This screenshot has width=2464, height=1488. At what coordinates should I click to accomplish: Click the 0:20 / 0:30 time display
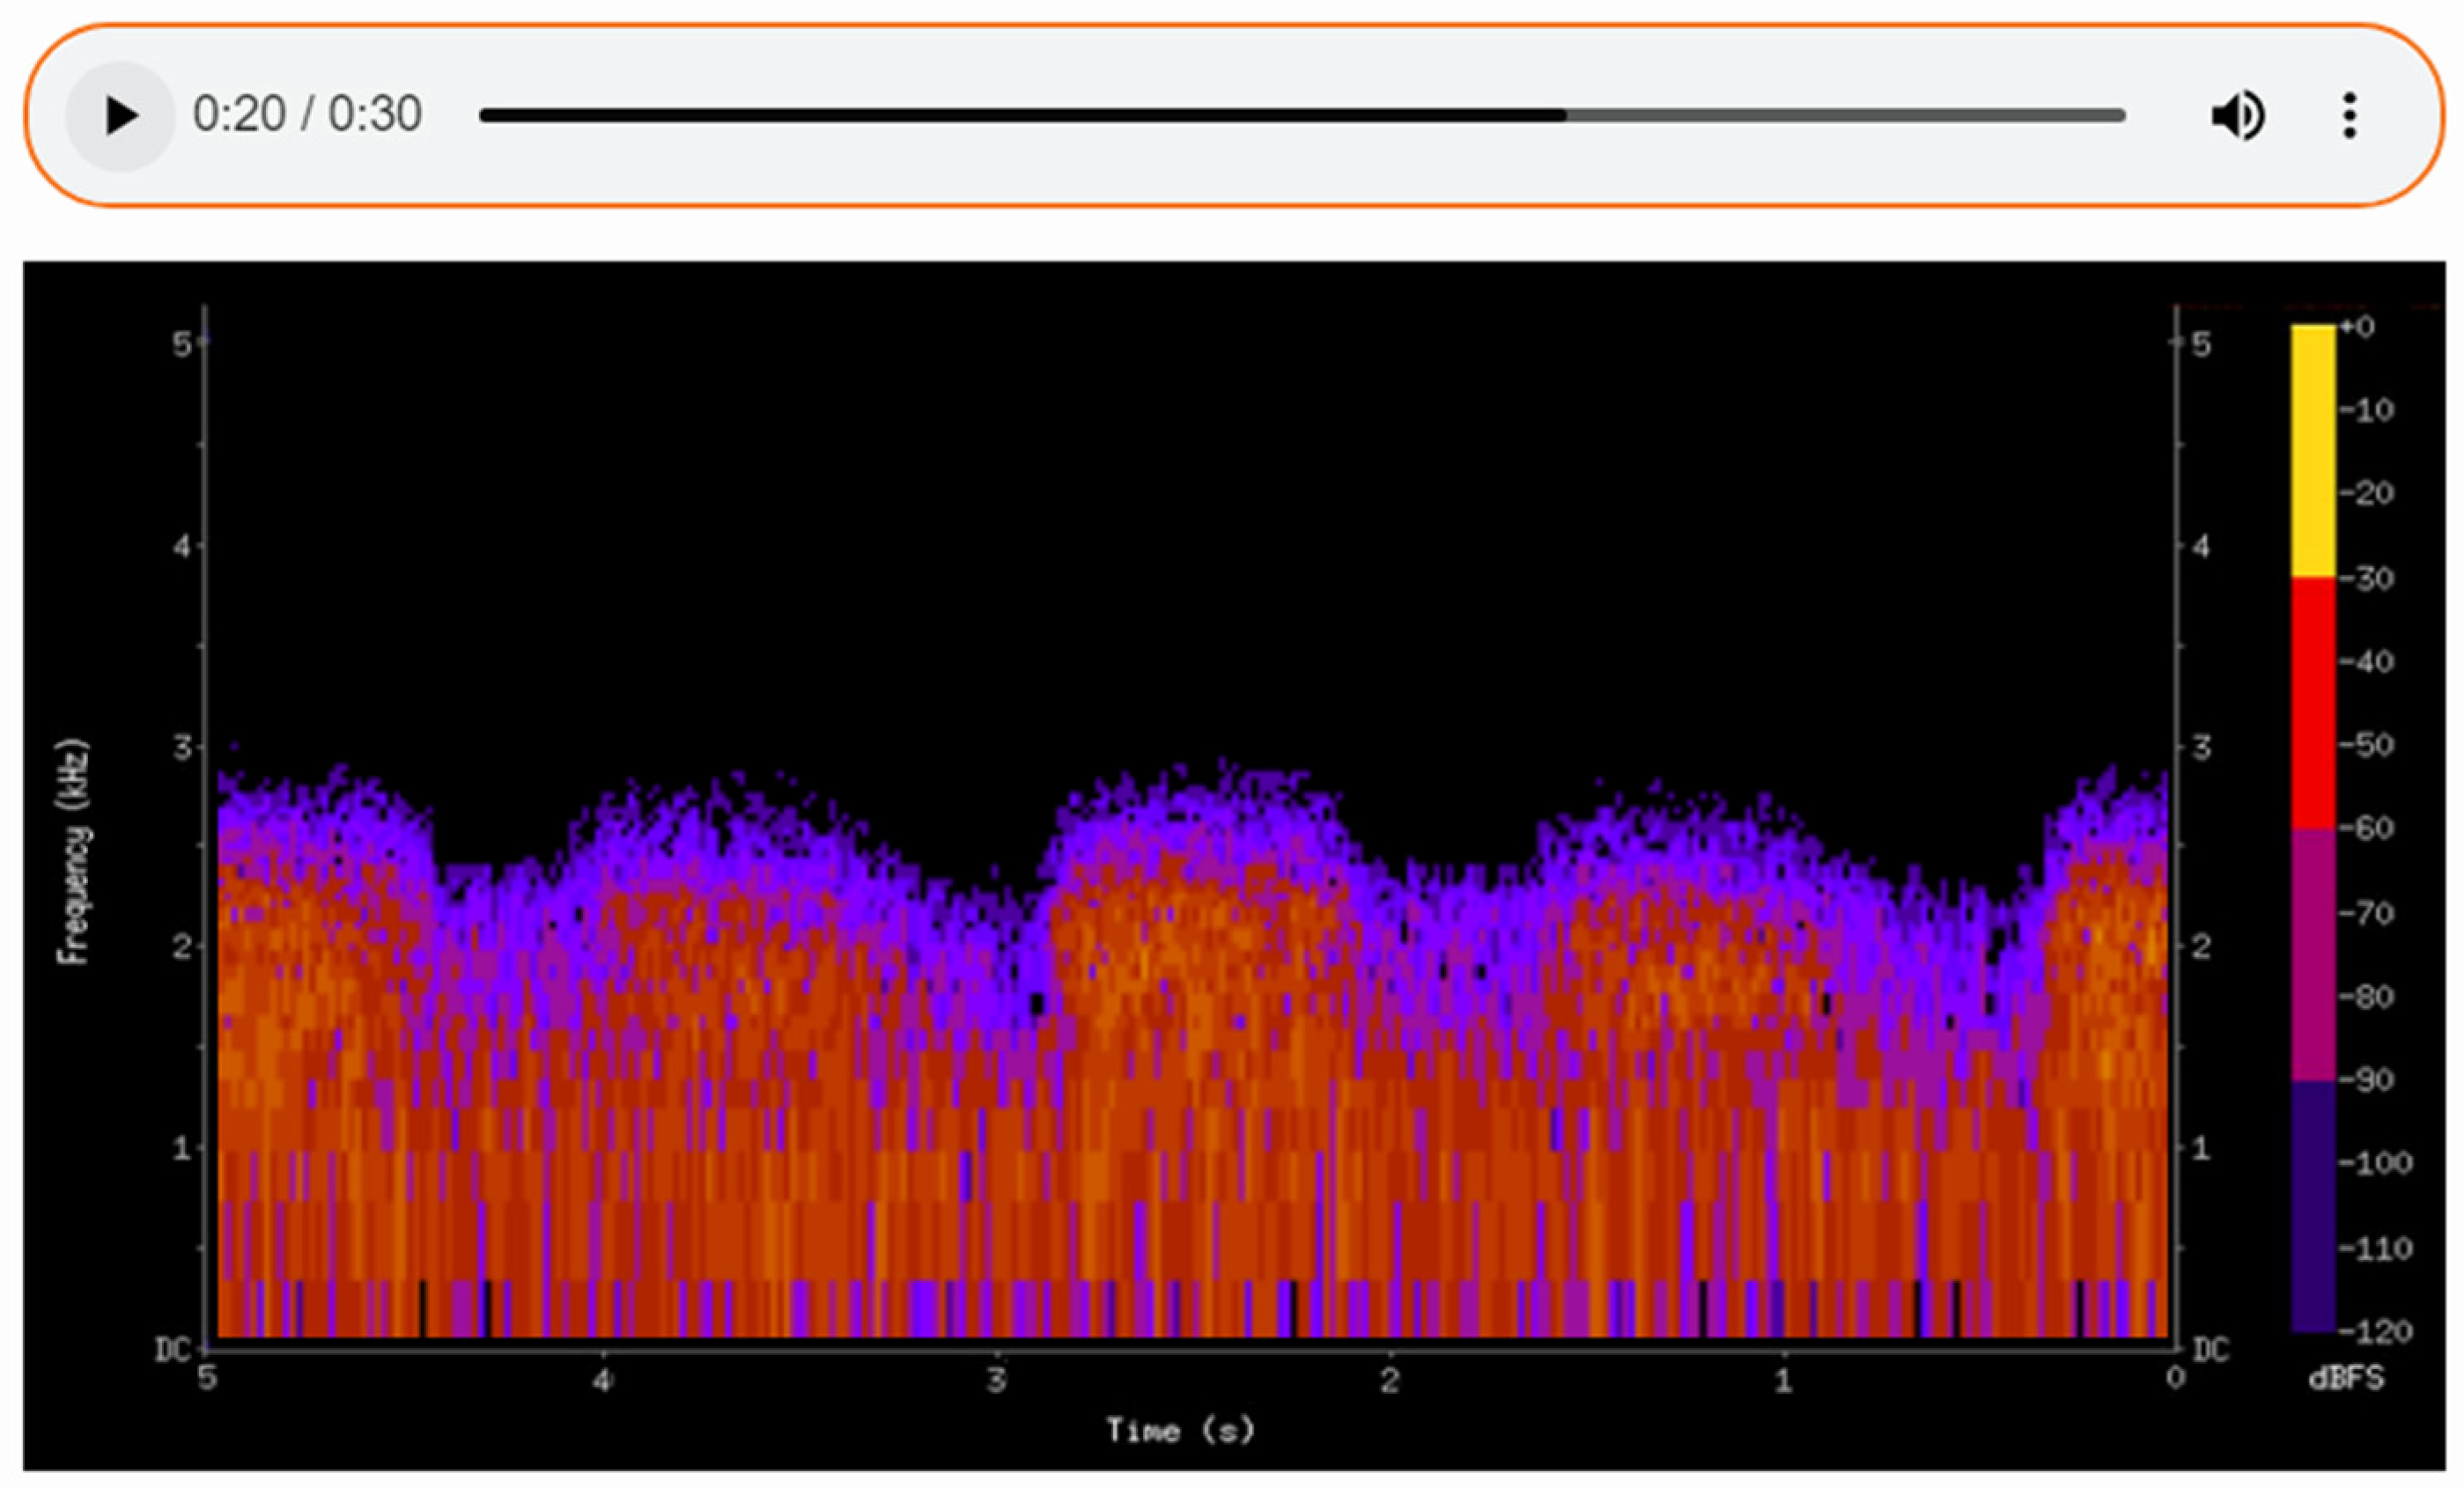click(x=307, y=114)
